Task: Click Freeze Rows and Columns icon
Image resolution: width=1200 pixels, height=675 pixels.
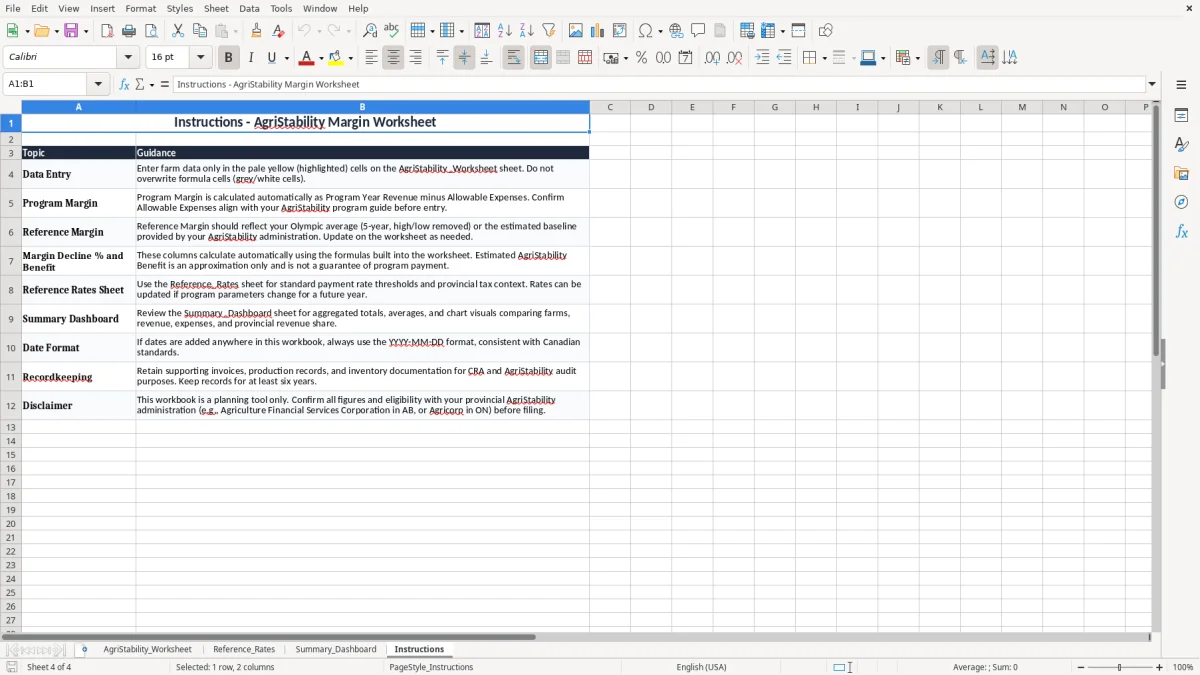Action: click(x=769, y=31)
